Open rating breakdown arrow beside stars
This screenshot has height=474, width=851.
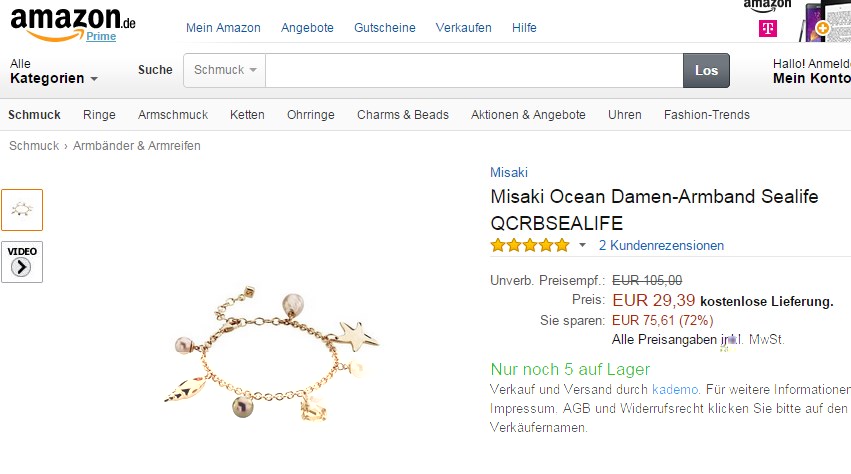tap(582, 245)
